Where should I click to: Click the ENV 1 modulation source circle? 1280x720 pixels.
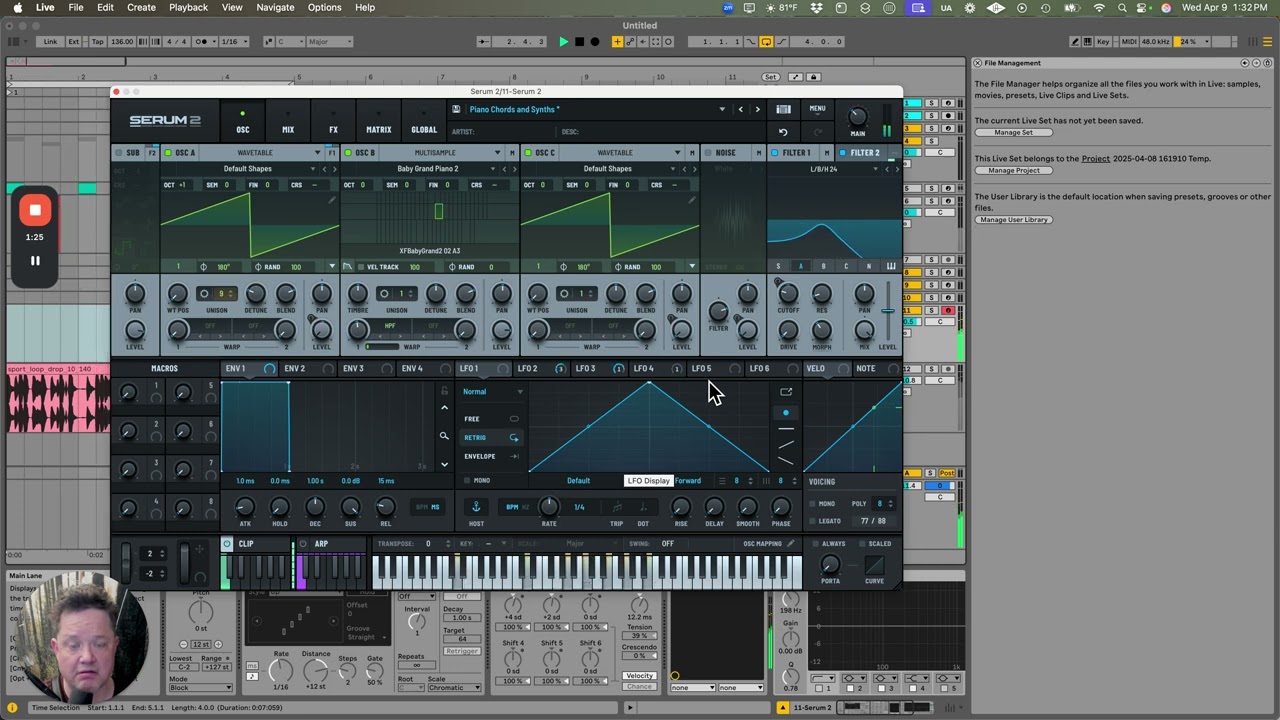pos(269,369)
